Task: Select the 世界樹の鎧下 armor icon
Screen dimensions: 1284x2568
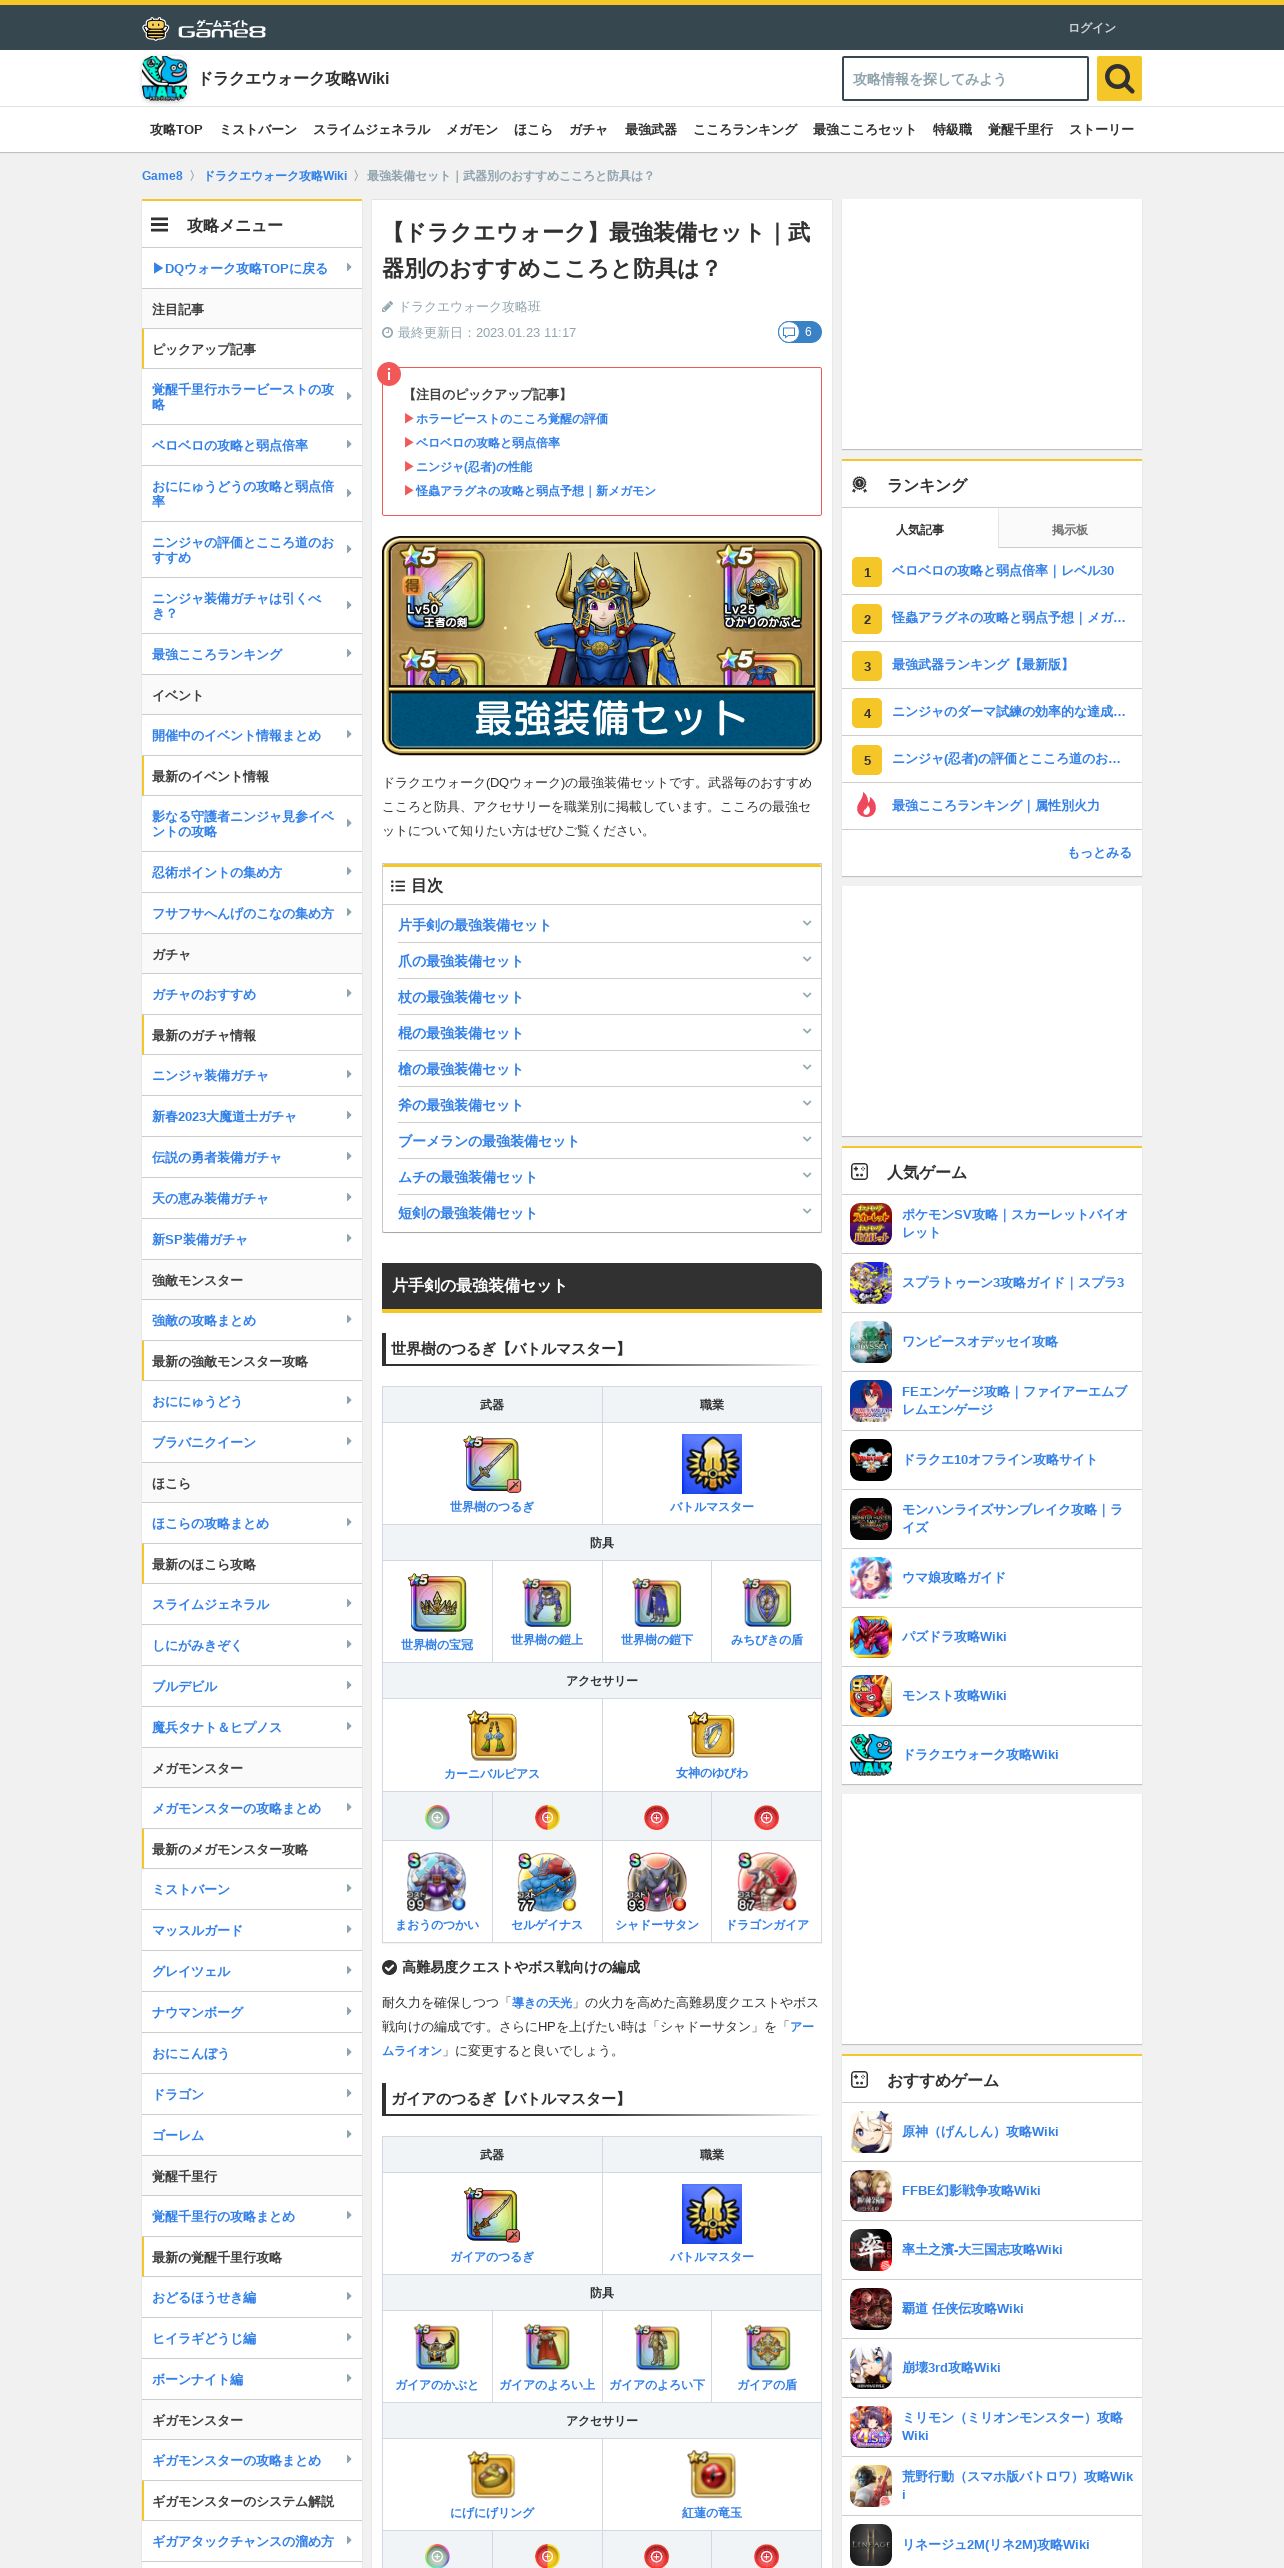Action: [x=657, y=1603]
